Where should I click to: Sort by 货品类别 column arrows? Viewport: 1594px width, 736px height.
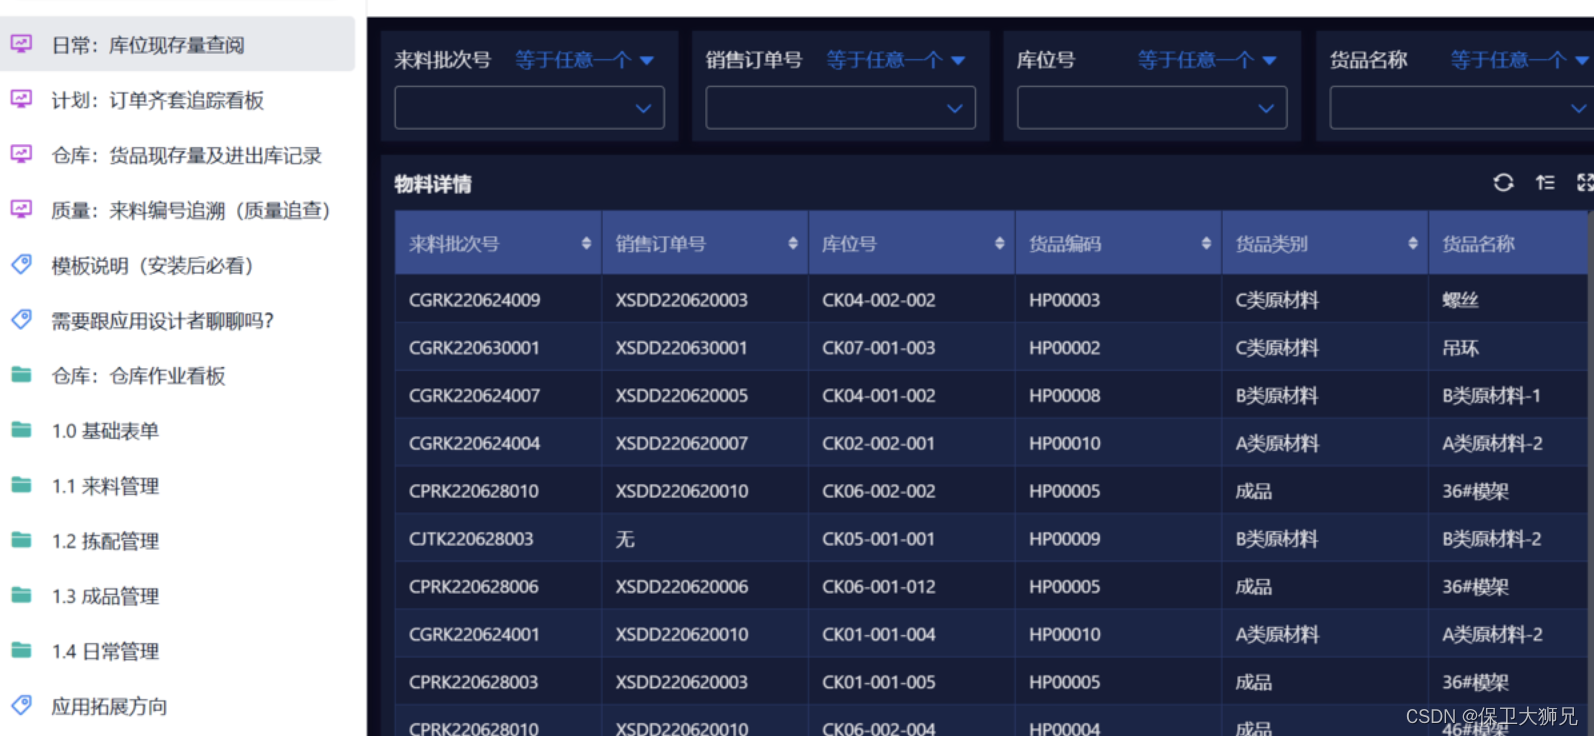tap(1413, 243)
